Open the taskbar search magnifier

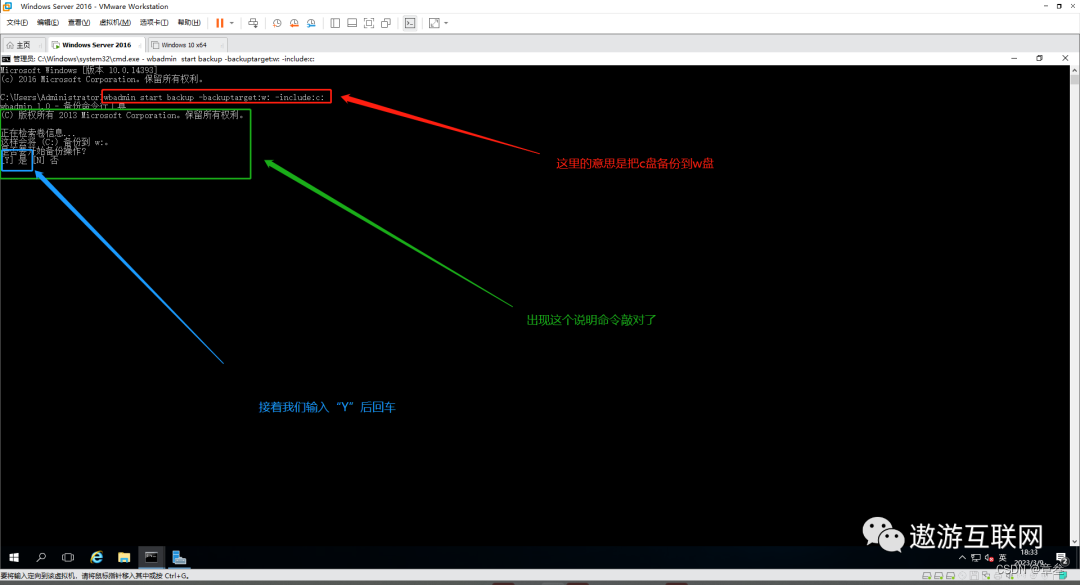[x=41, y=557]
